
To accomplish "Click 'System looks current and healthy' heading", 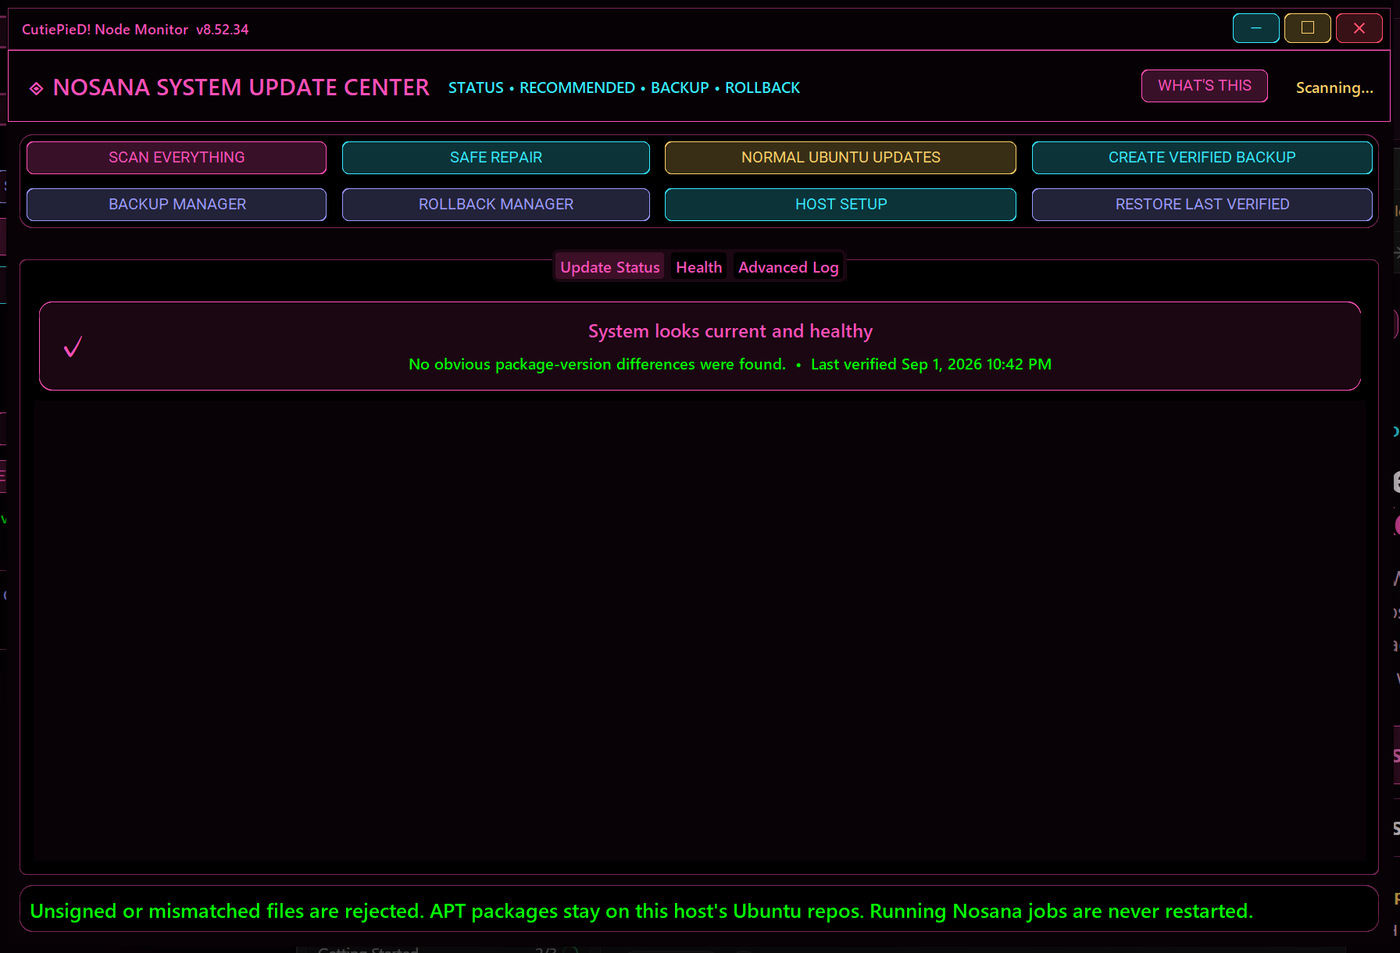I will (x=730, y=331).
